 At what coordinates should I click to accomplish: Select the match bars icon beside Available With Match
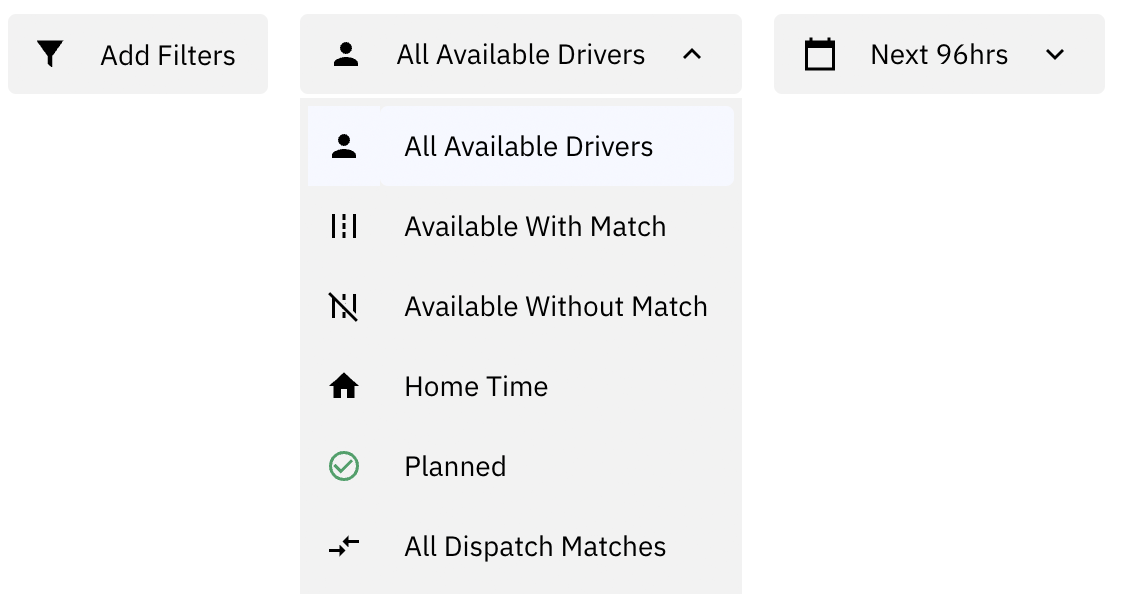[344, 226]
